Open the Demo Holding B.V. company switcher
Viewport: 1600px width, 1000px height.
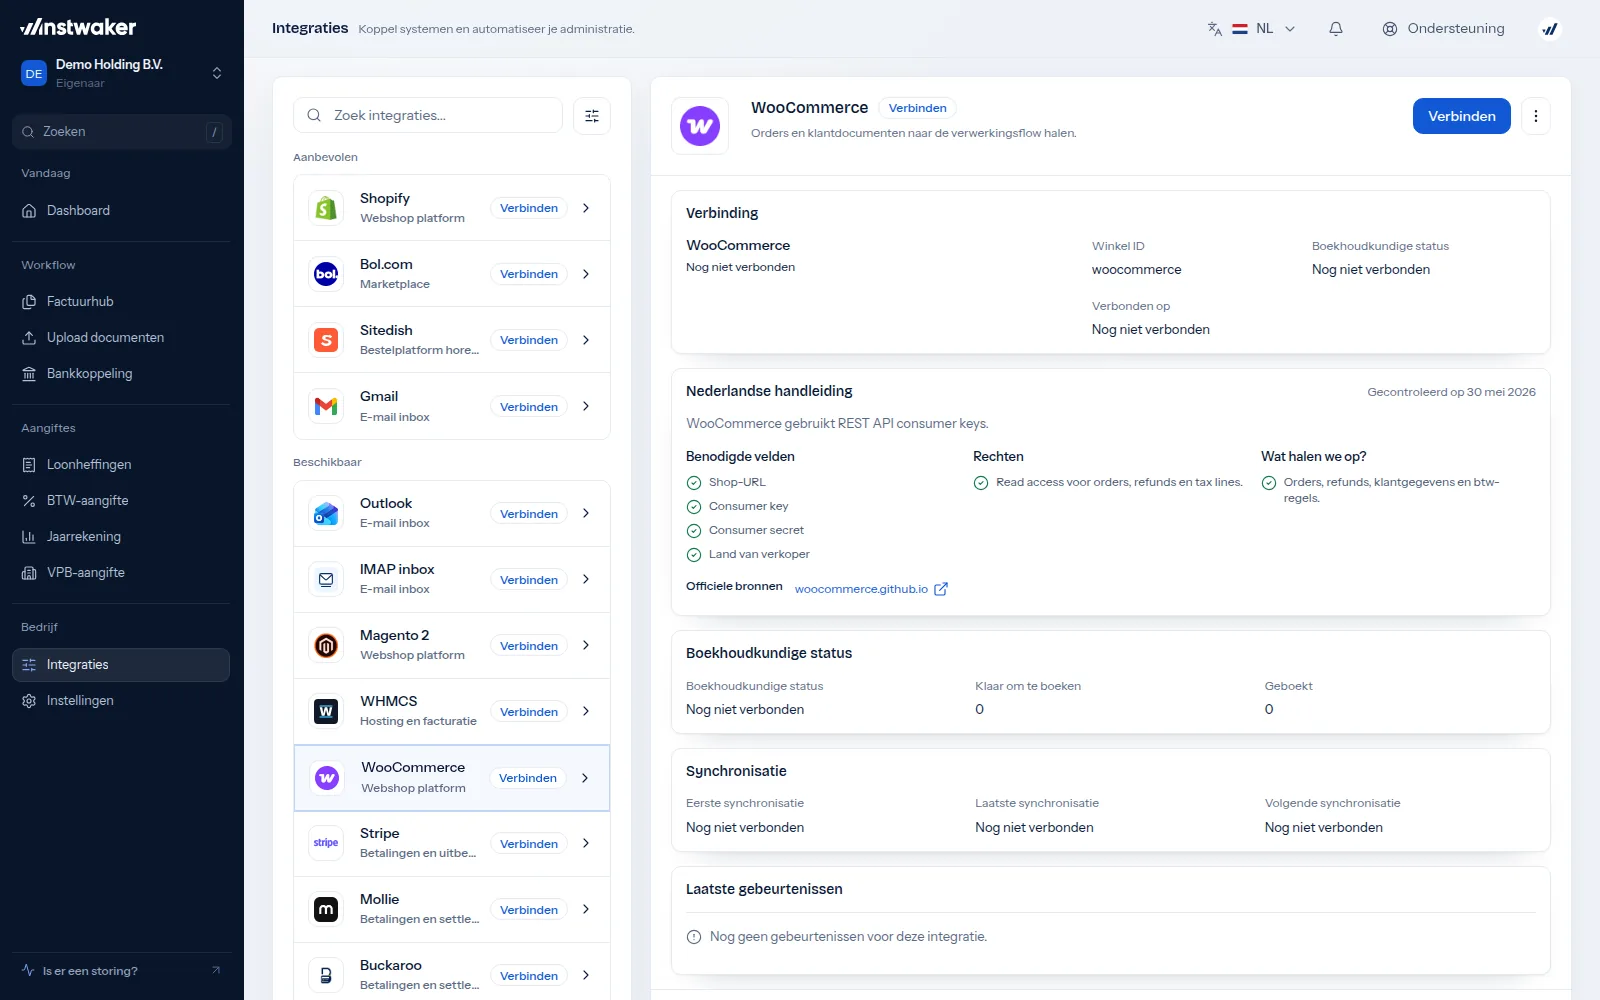122,73
